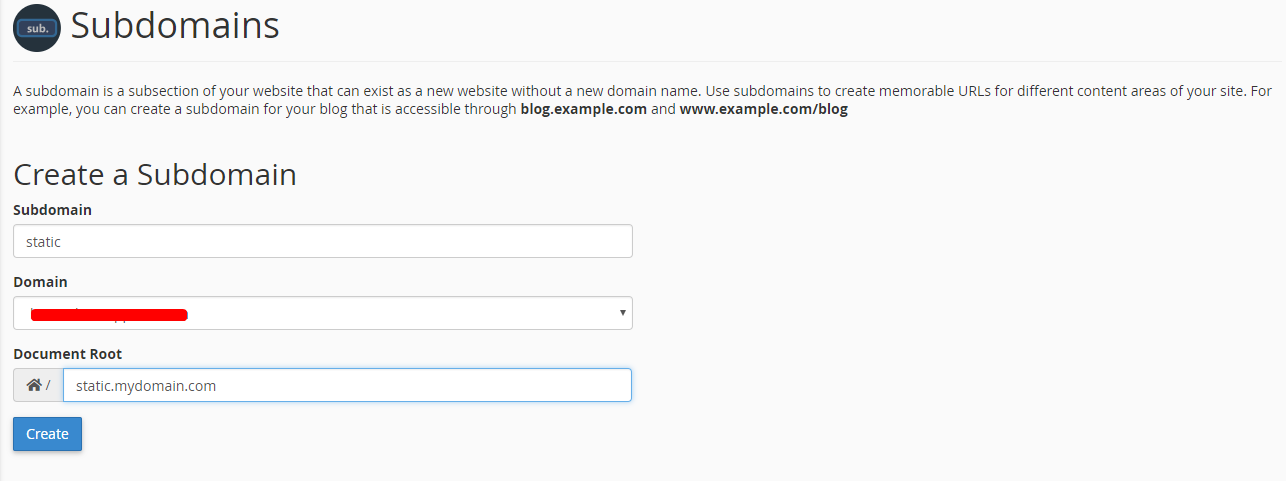Click the home icon beside Document Root
The width and height of the screenshot is (1286, 481).
coord(33,385)
